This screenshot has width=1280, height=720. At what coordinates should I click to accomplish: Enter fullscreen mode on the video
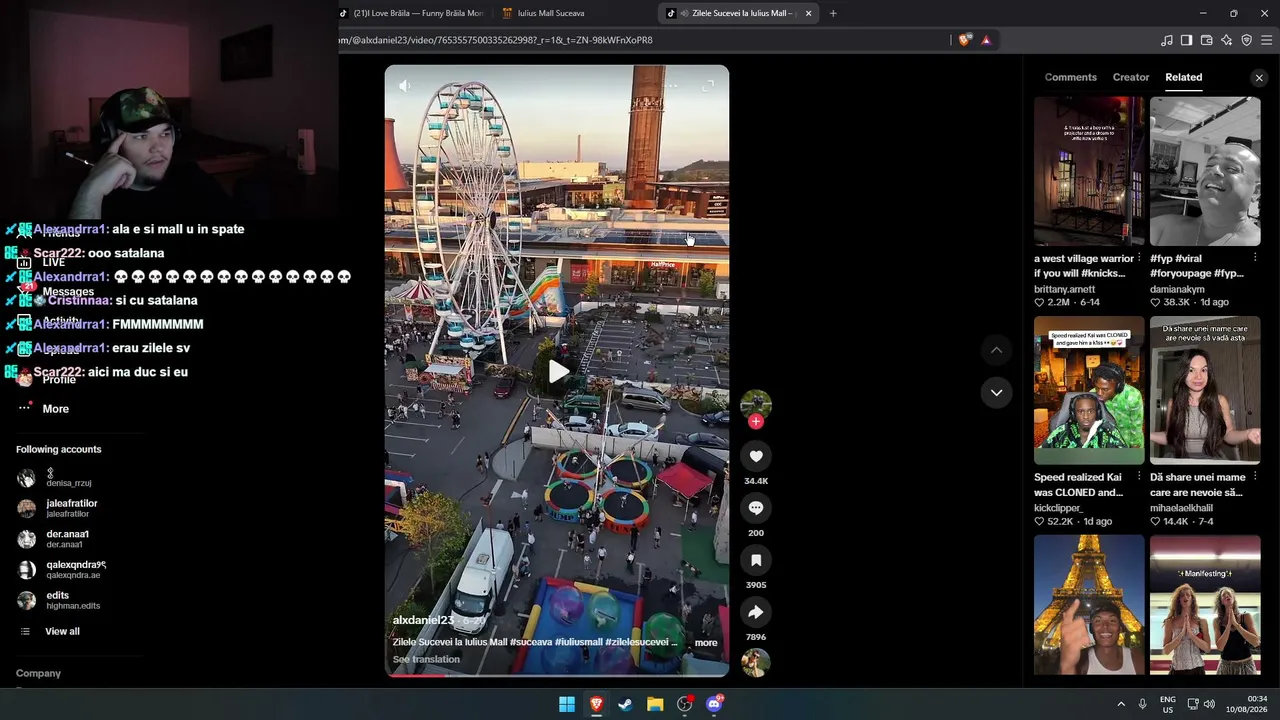(x=708, y=86)
